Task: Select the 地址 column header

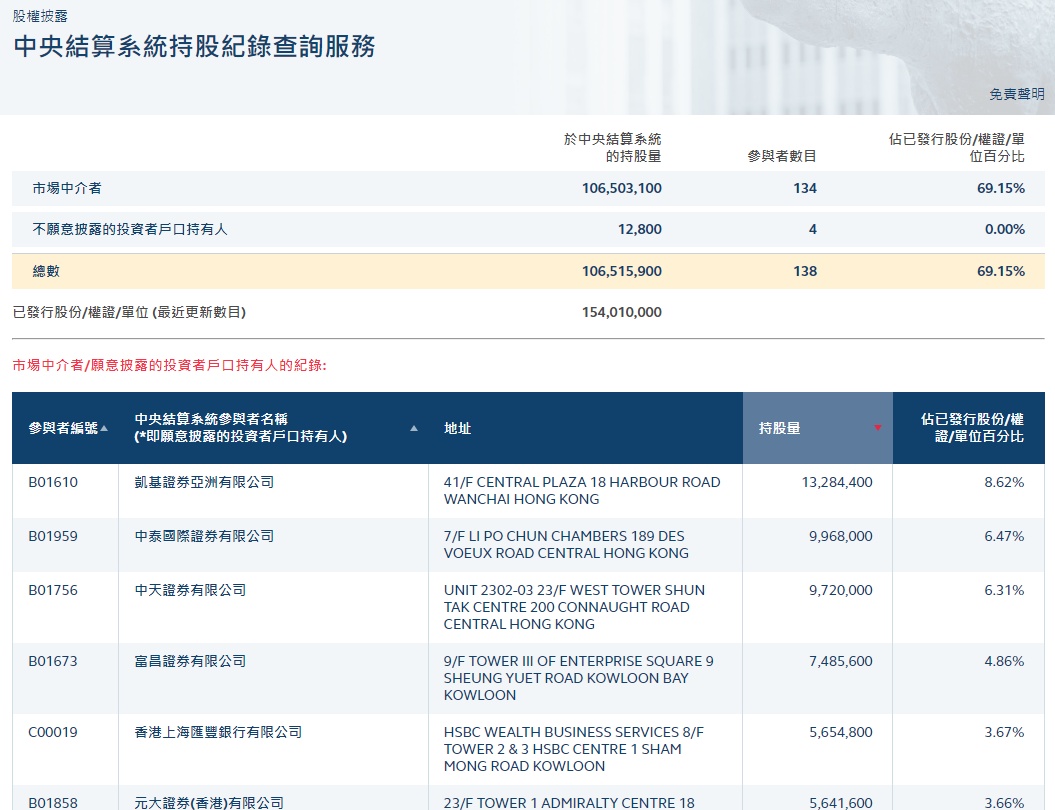Action: tap(458, 428)
